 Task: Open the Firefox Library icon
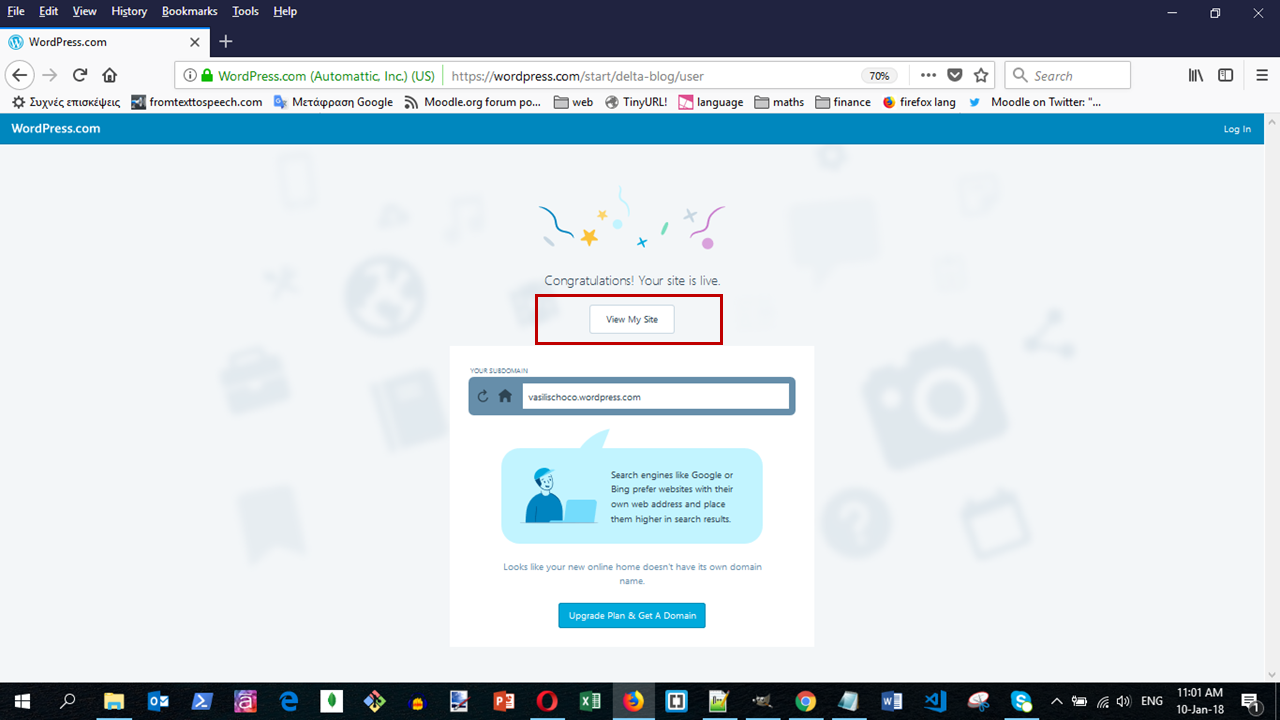coord(1195,75)
